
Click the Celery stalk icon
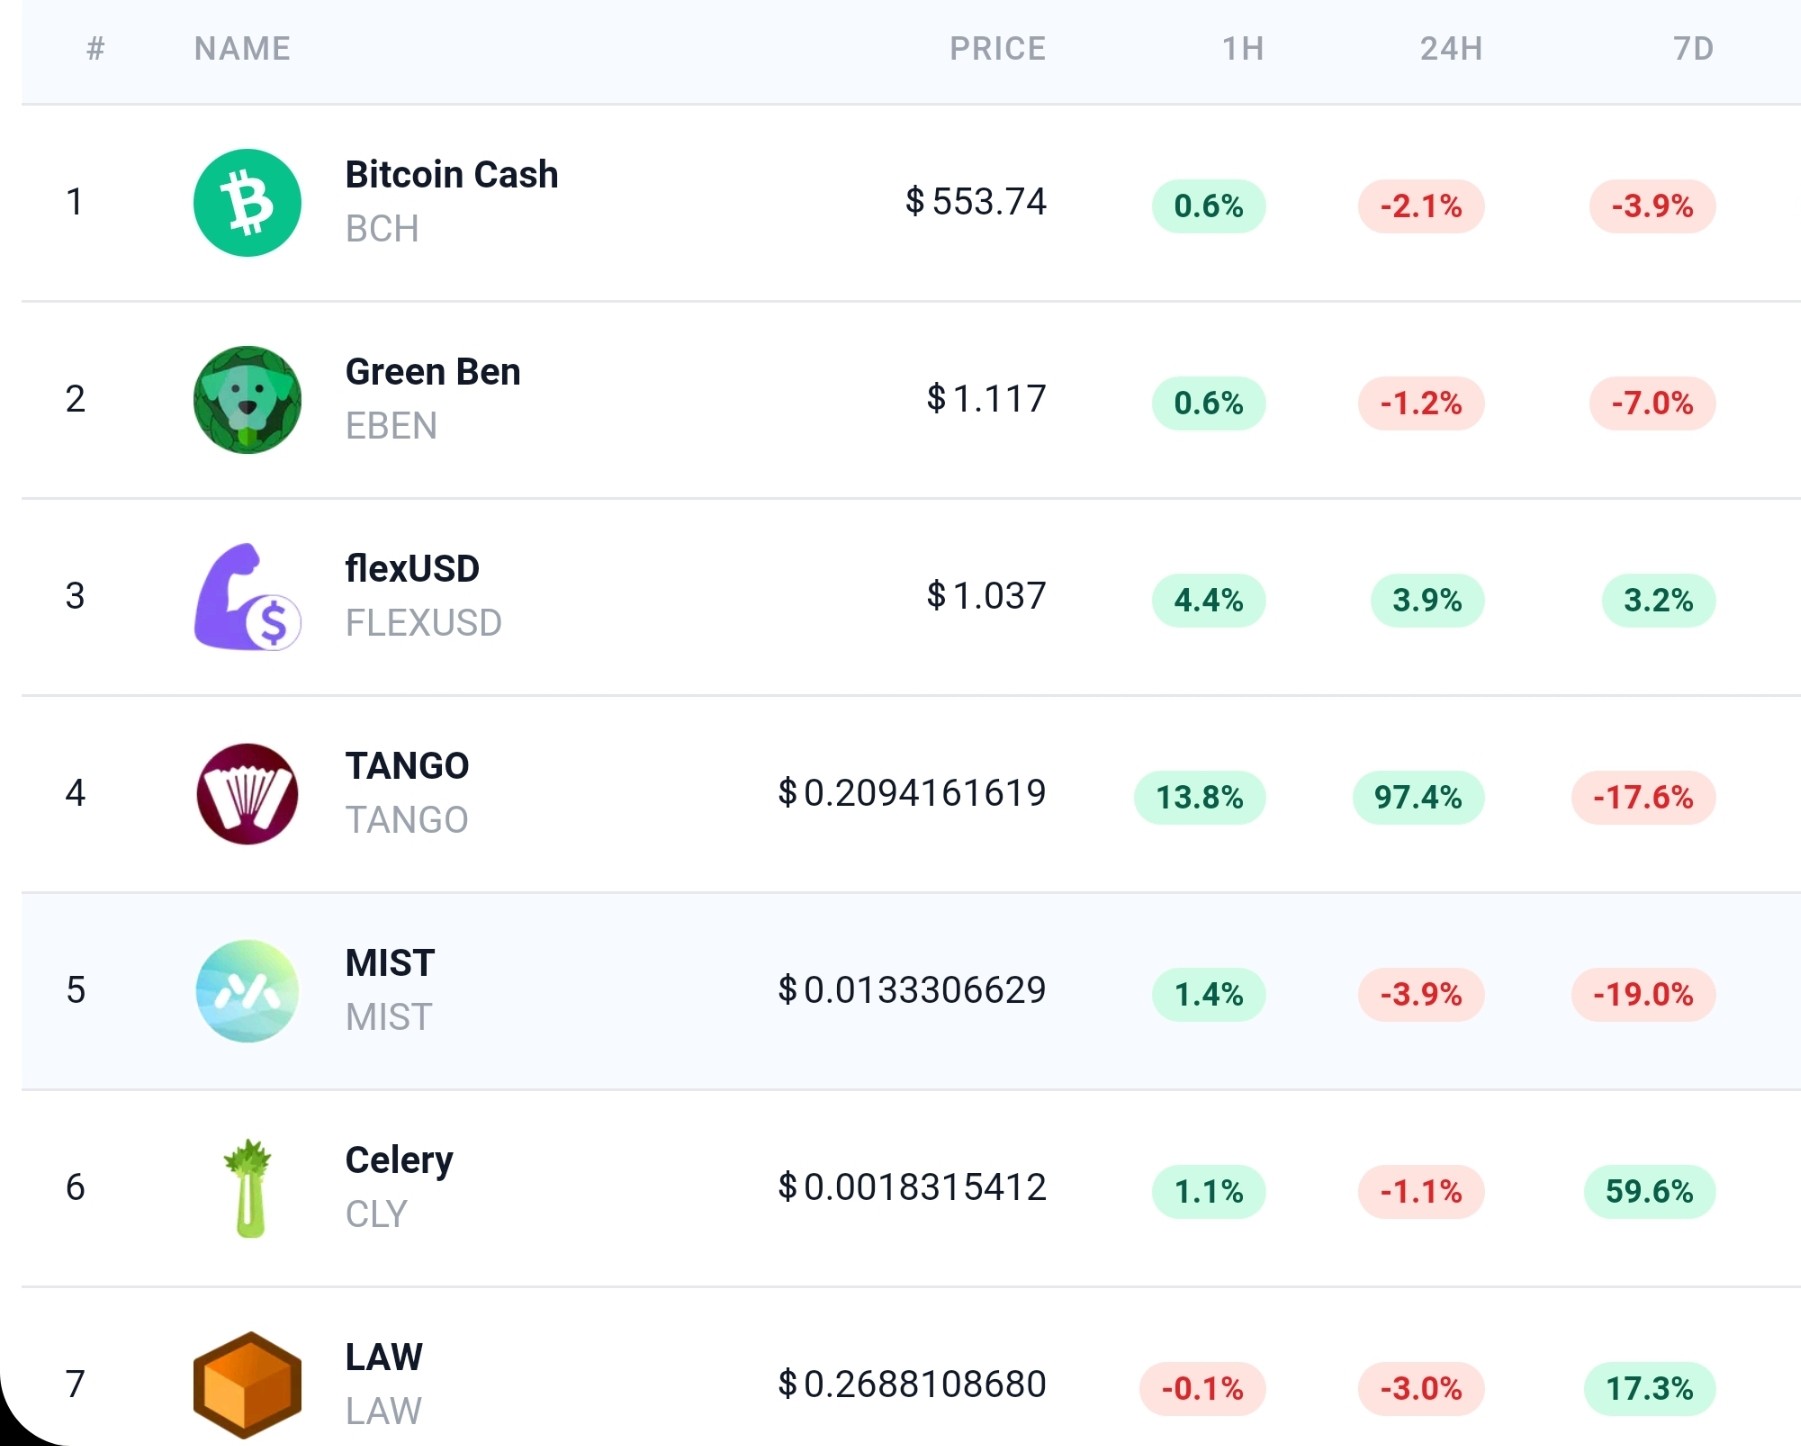[248, 1188]
